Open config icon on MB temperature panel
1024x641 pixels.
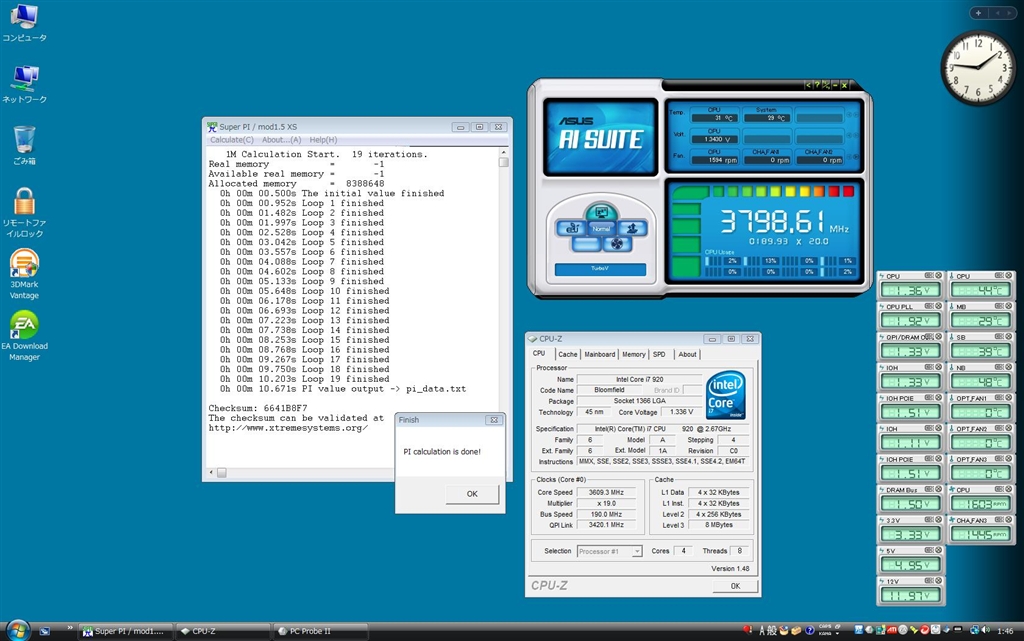[x=999, y=305]
